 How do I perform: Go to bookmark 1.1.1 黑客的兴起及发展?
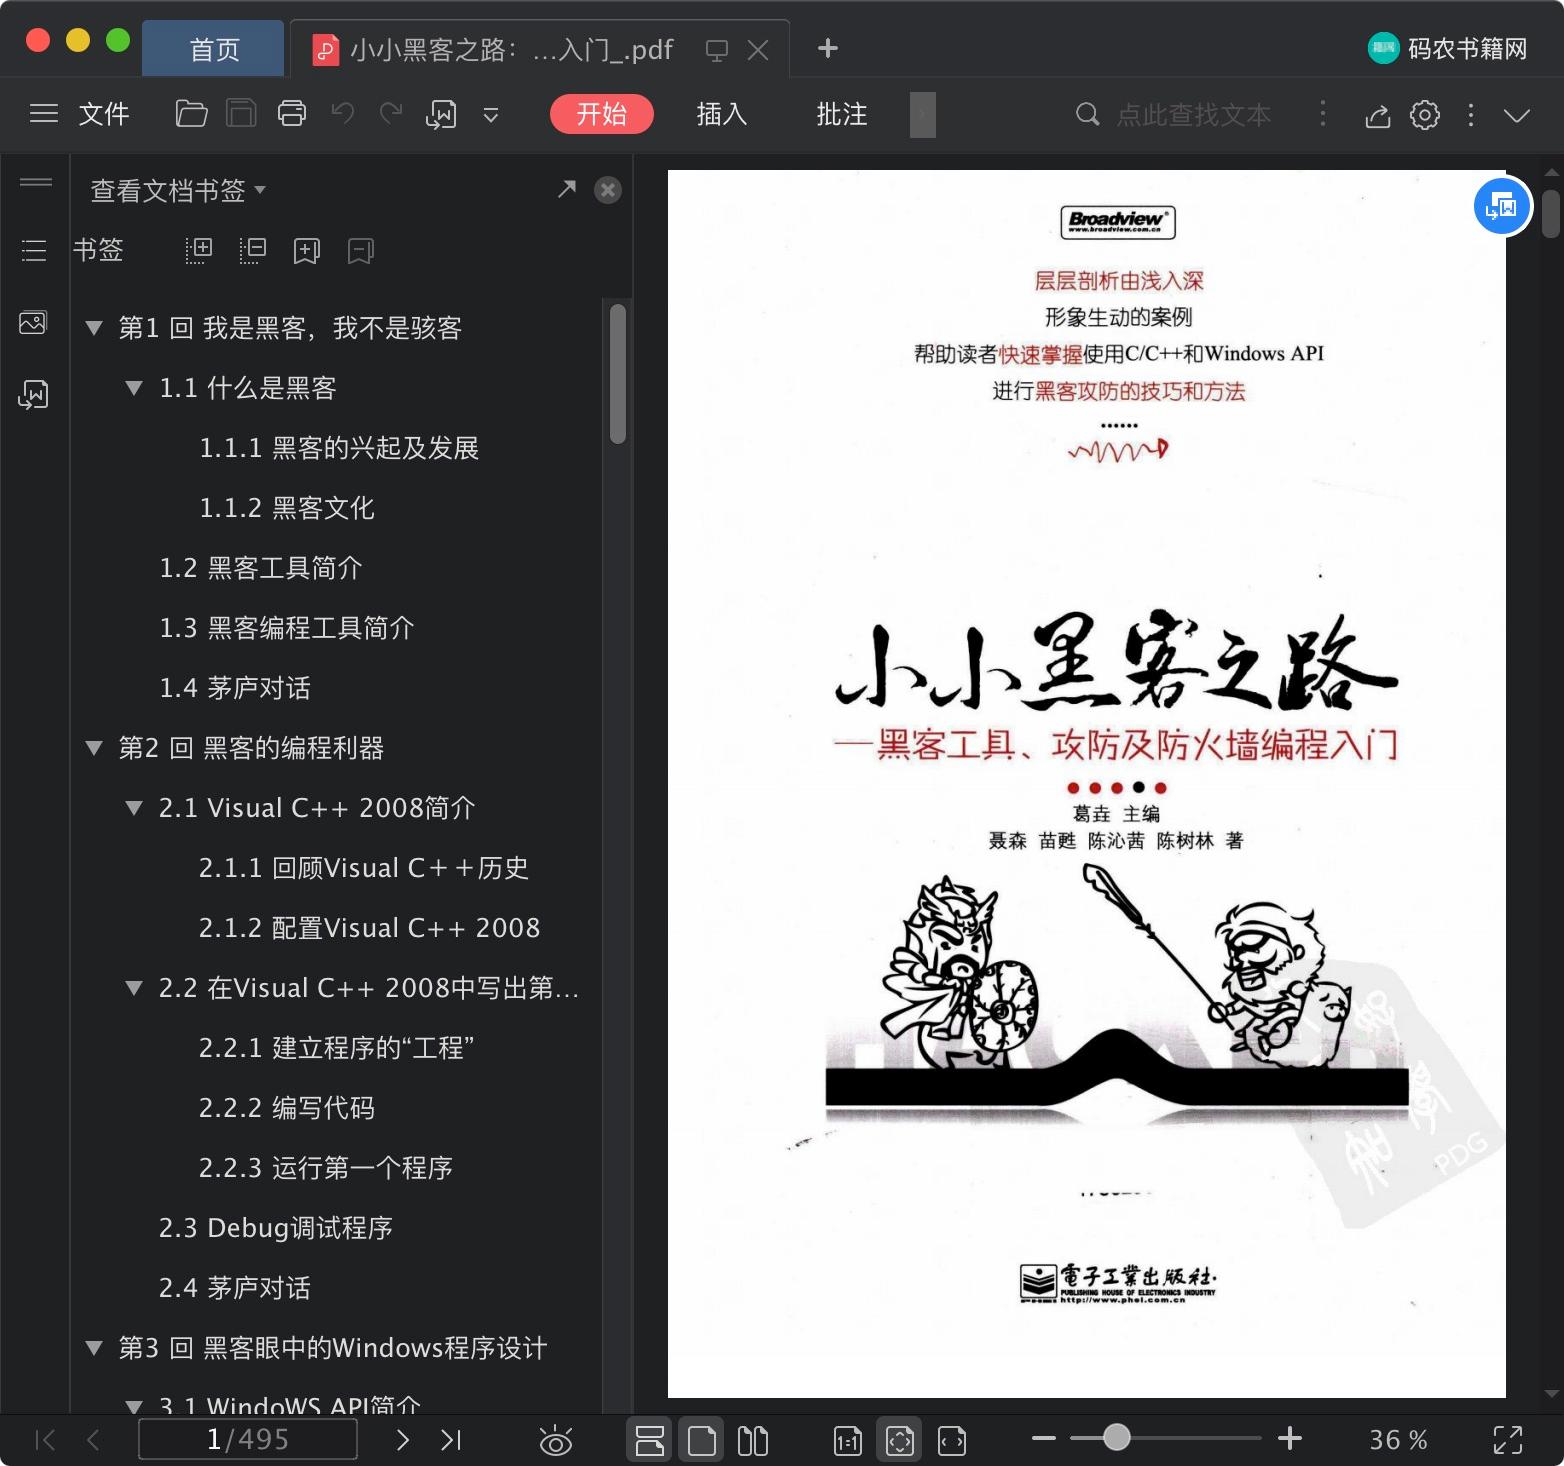(339, 448)
